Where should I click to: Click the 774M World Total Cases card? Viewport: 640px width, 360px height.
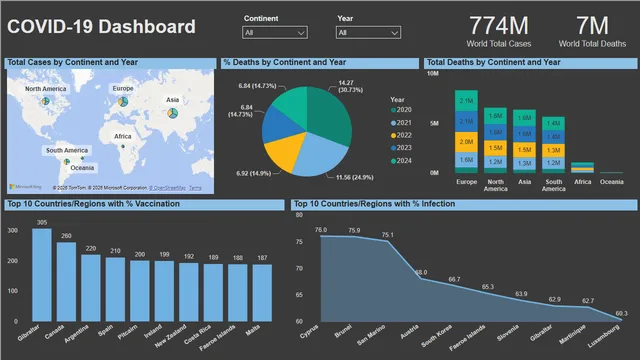(499, 31)
